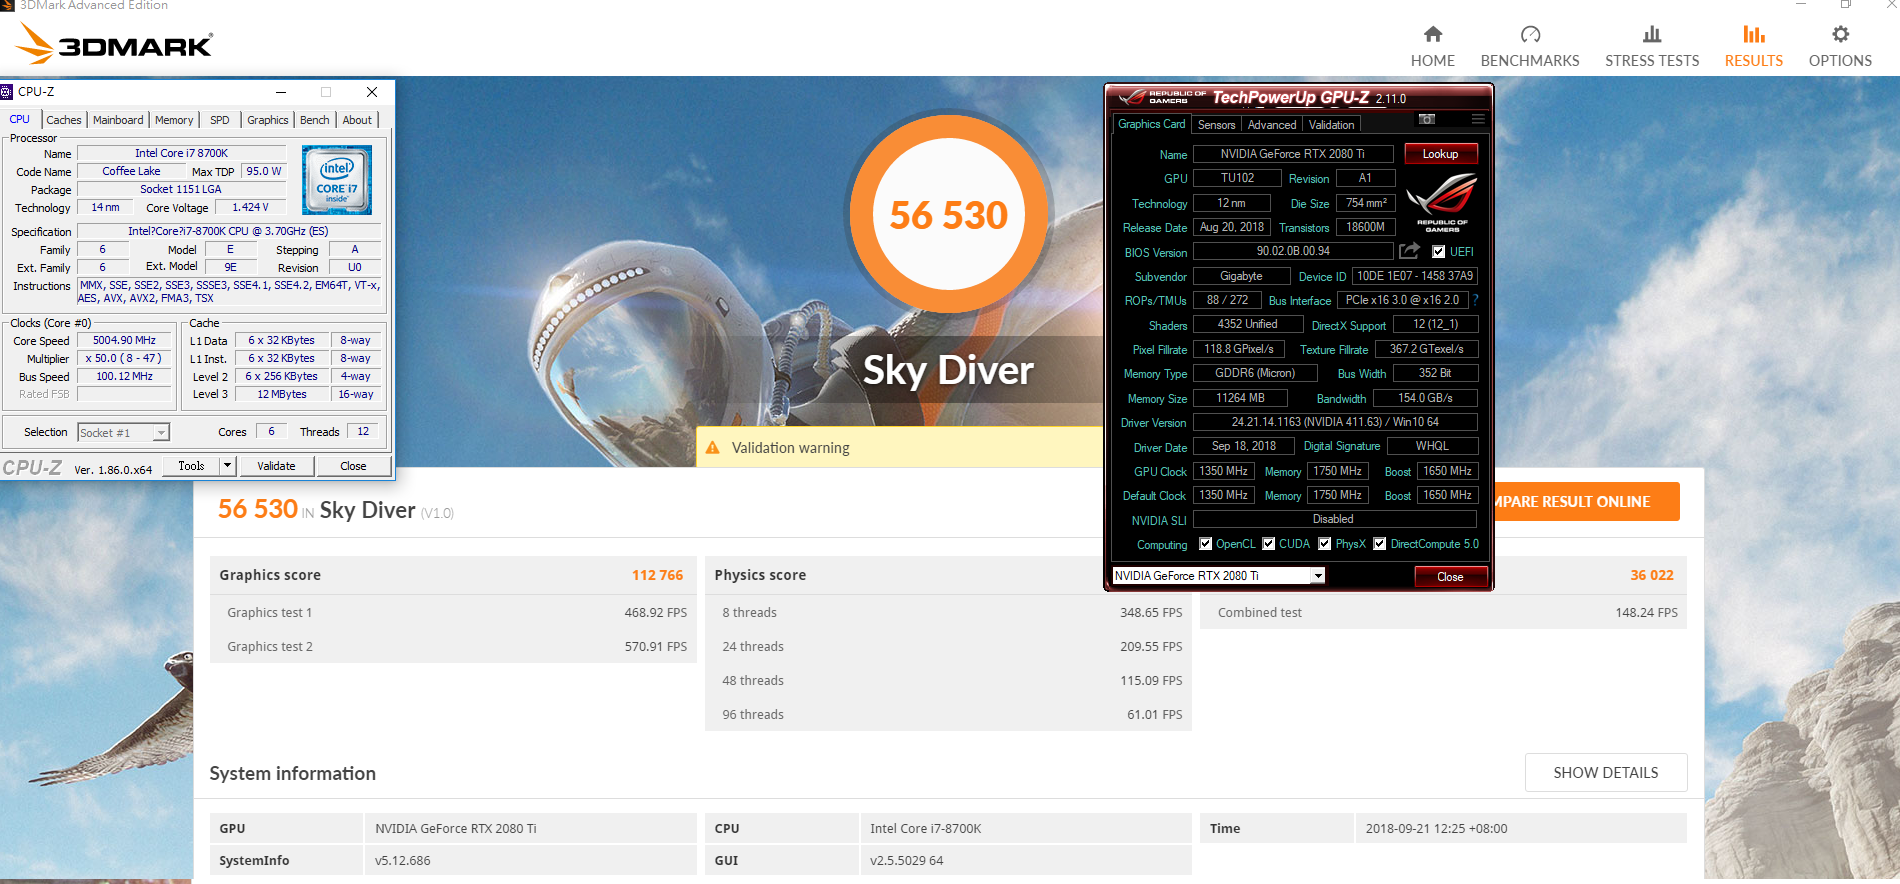Click the GPU-Z BIOS export share icon
This screenshot has width=1900, height=884.
pyautogui.click(x=1409, y=251)
